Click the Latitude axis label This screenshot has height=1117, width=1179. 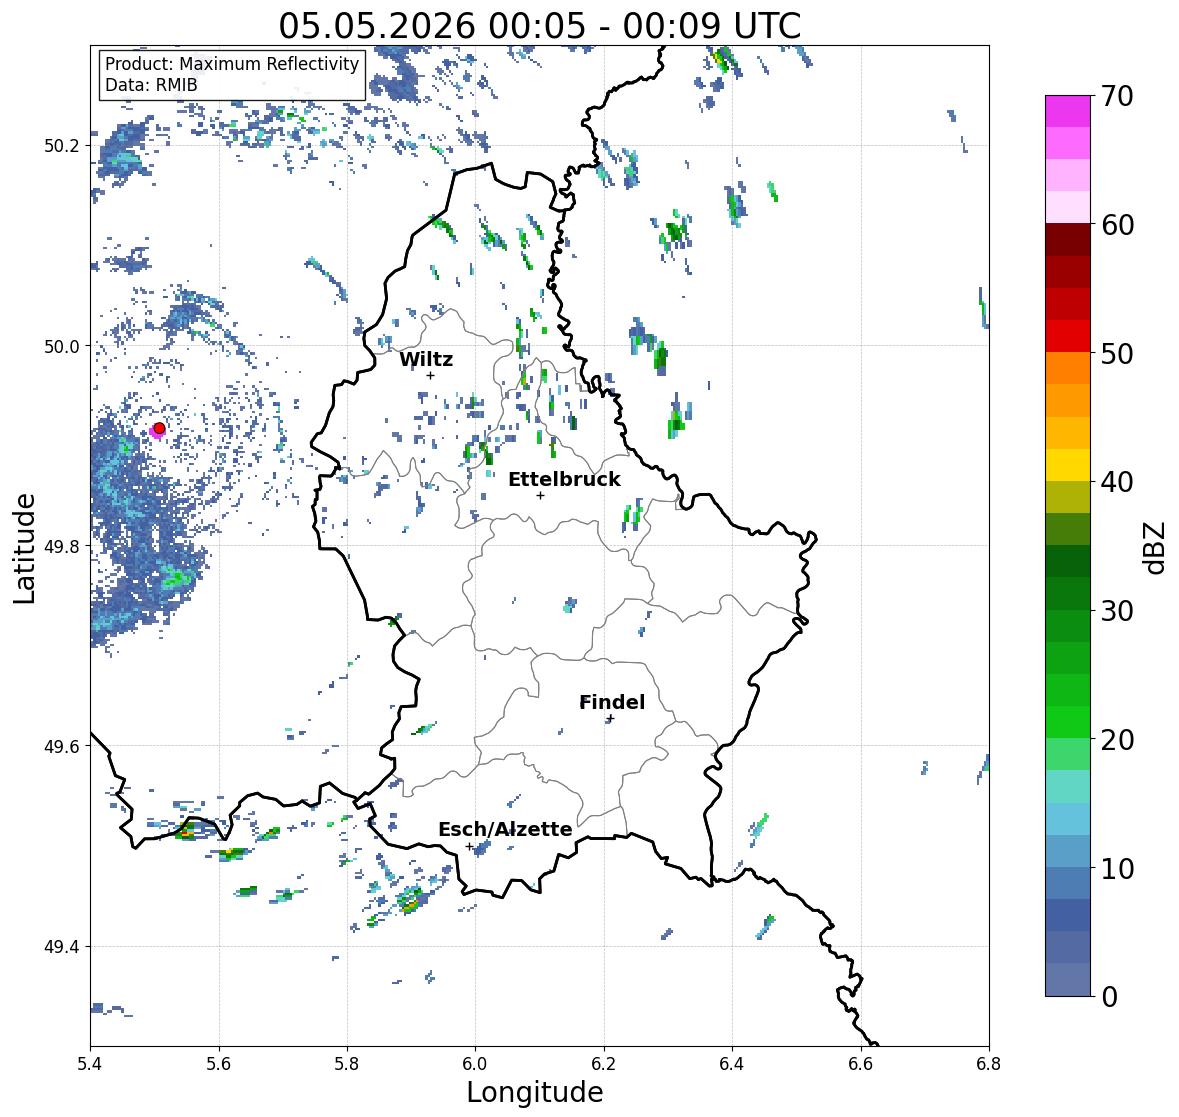(24, 549)
